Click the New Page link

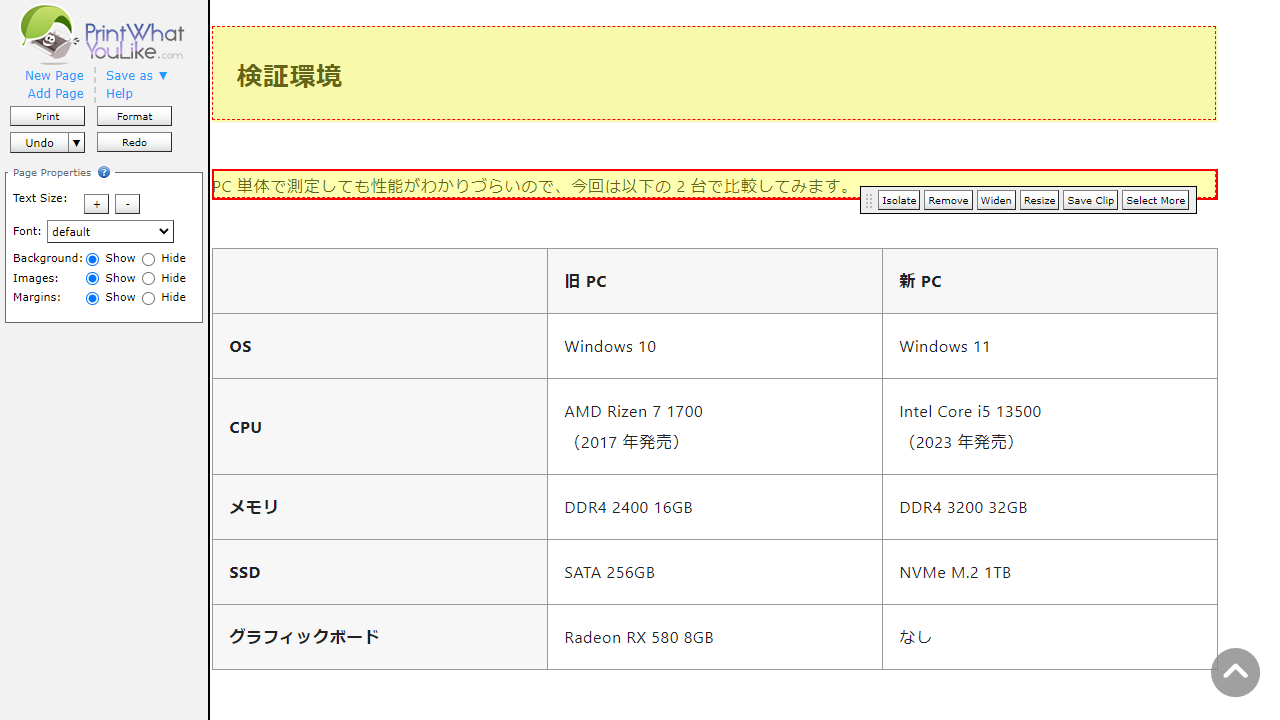(55, 76)
